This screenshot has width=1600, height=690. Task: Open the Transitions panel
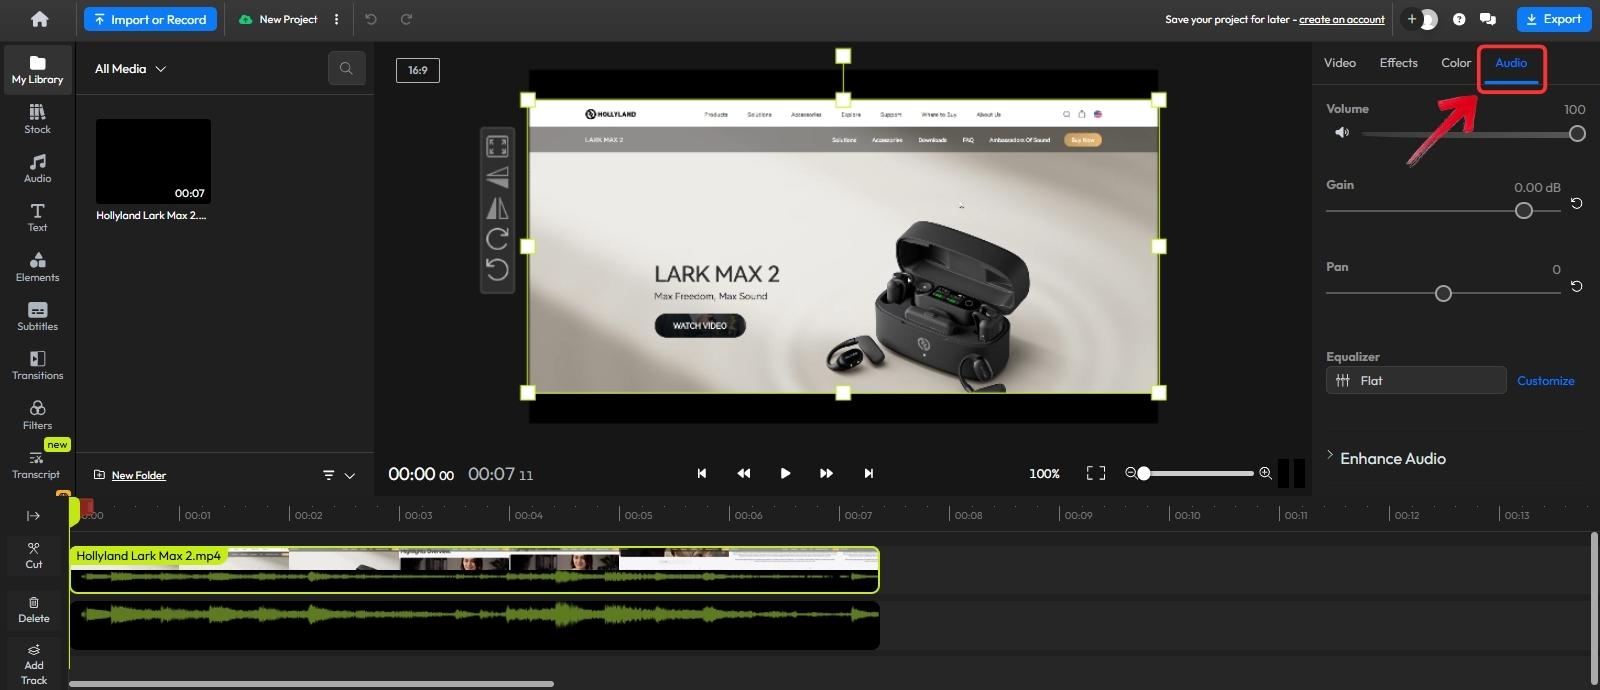coord(38,365)
